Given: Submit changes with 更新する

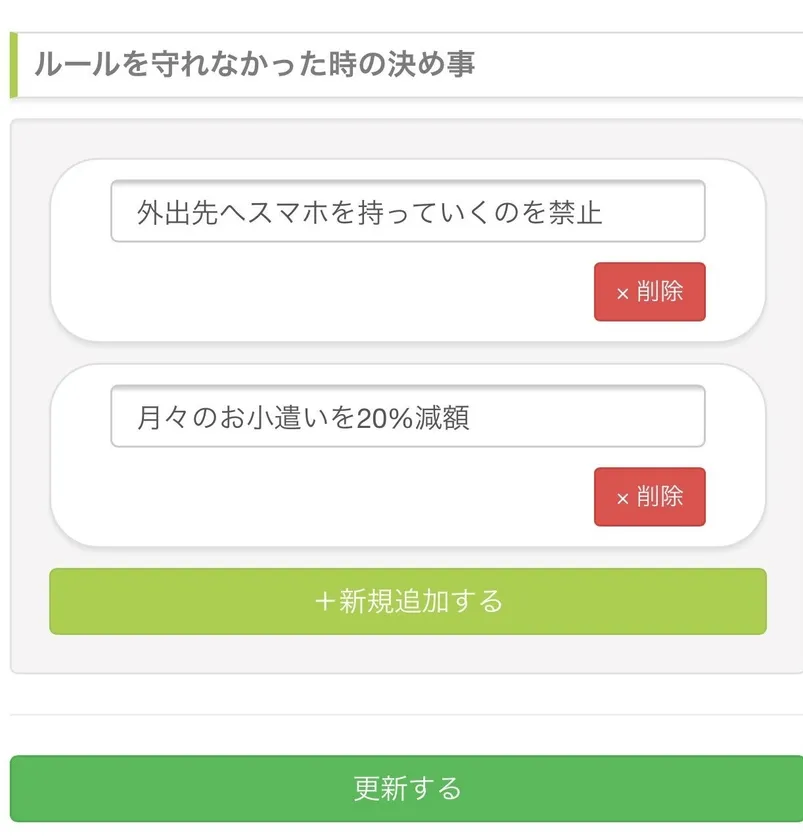Looking at the screenshot, I should (x=407, y=788).
